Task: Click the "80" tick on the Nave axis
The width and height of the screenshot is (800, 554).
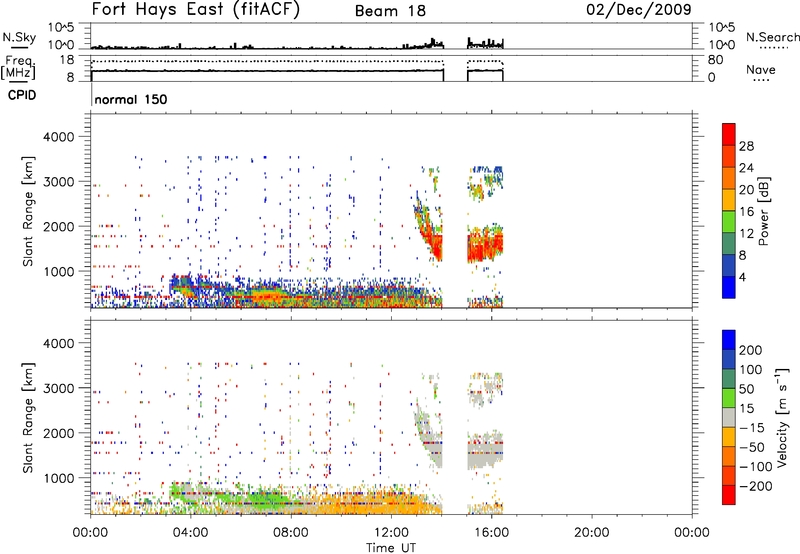Action: click(x=715, y=60)
